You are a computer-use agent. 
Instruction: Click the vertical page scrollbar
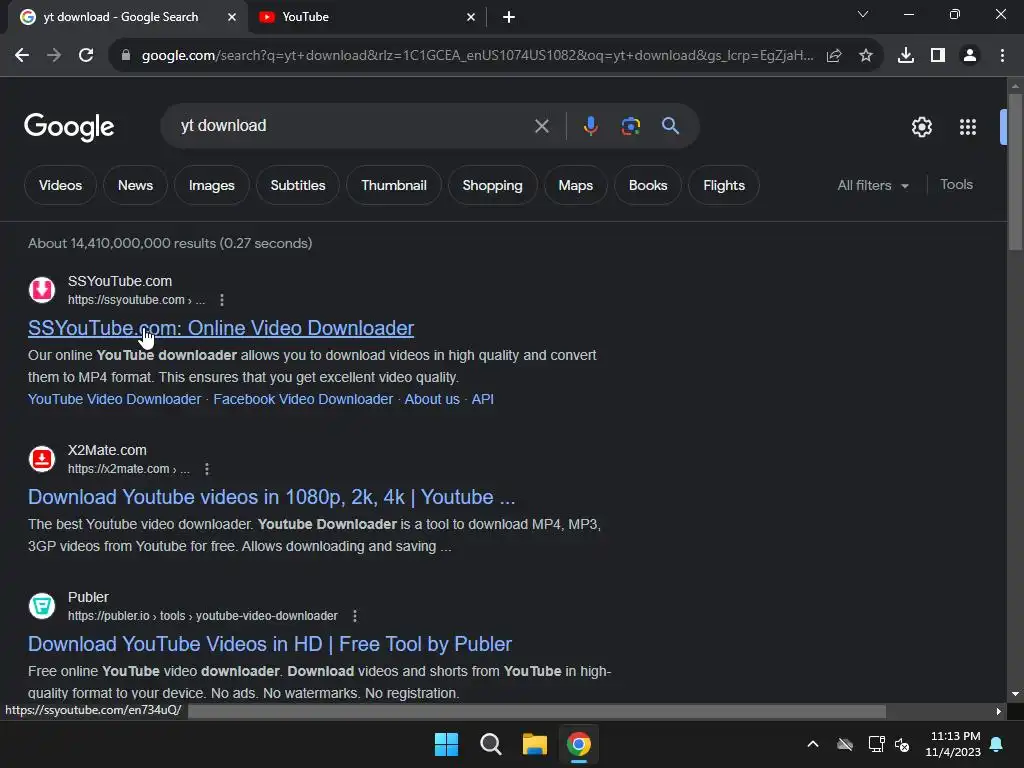point(1015,172)
